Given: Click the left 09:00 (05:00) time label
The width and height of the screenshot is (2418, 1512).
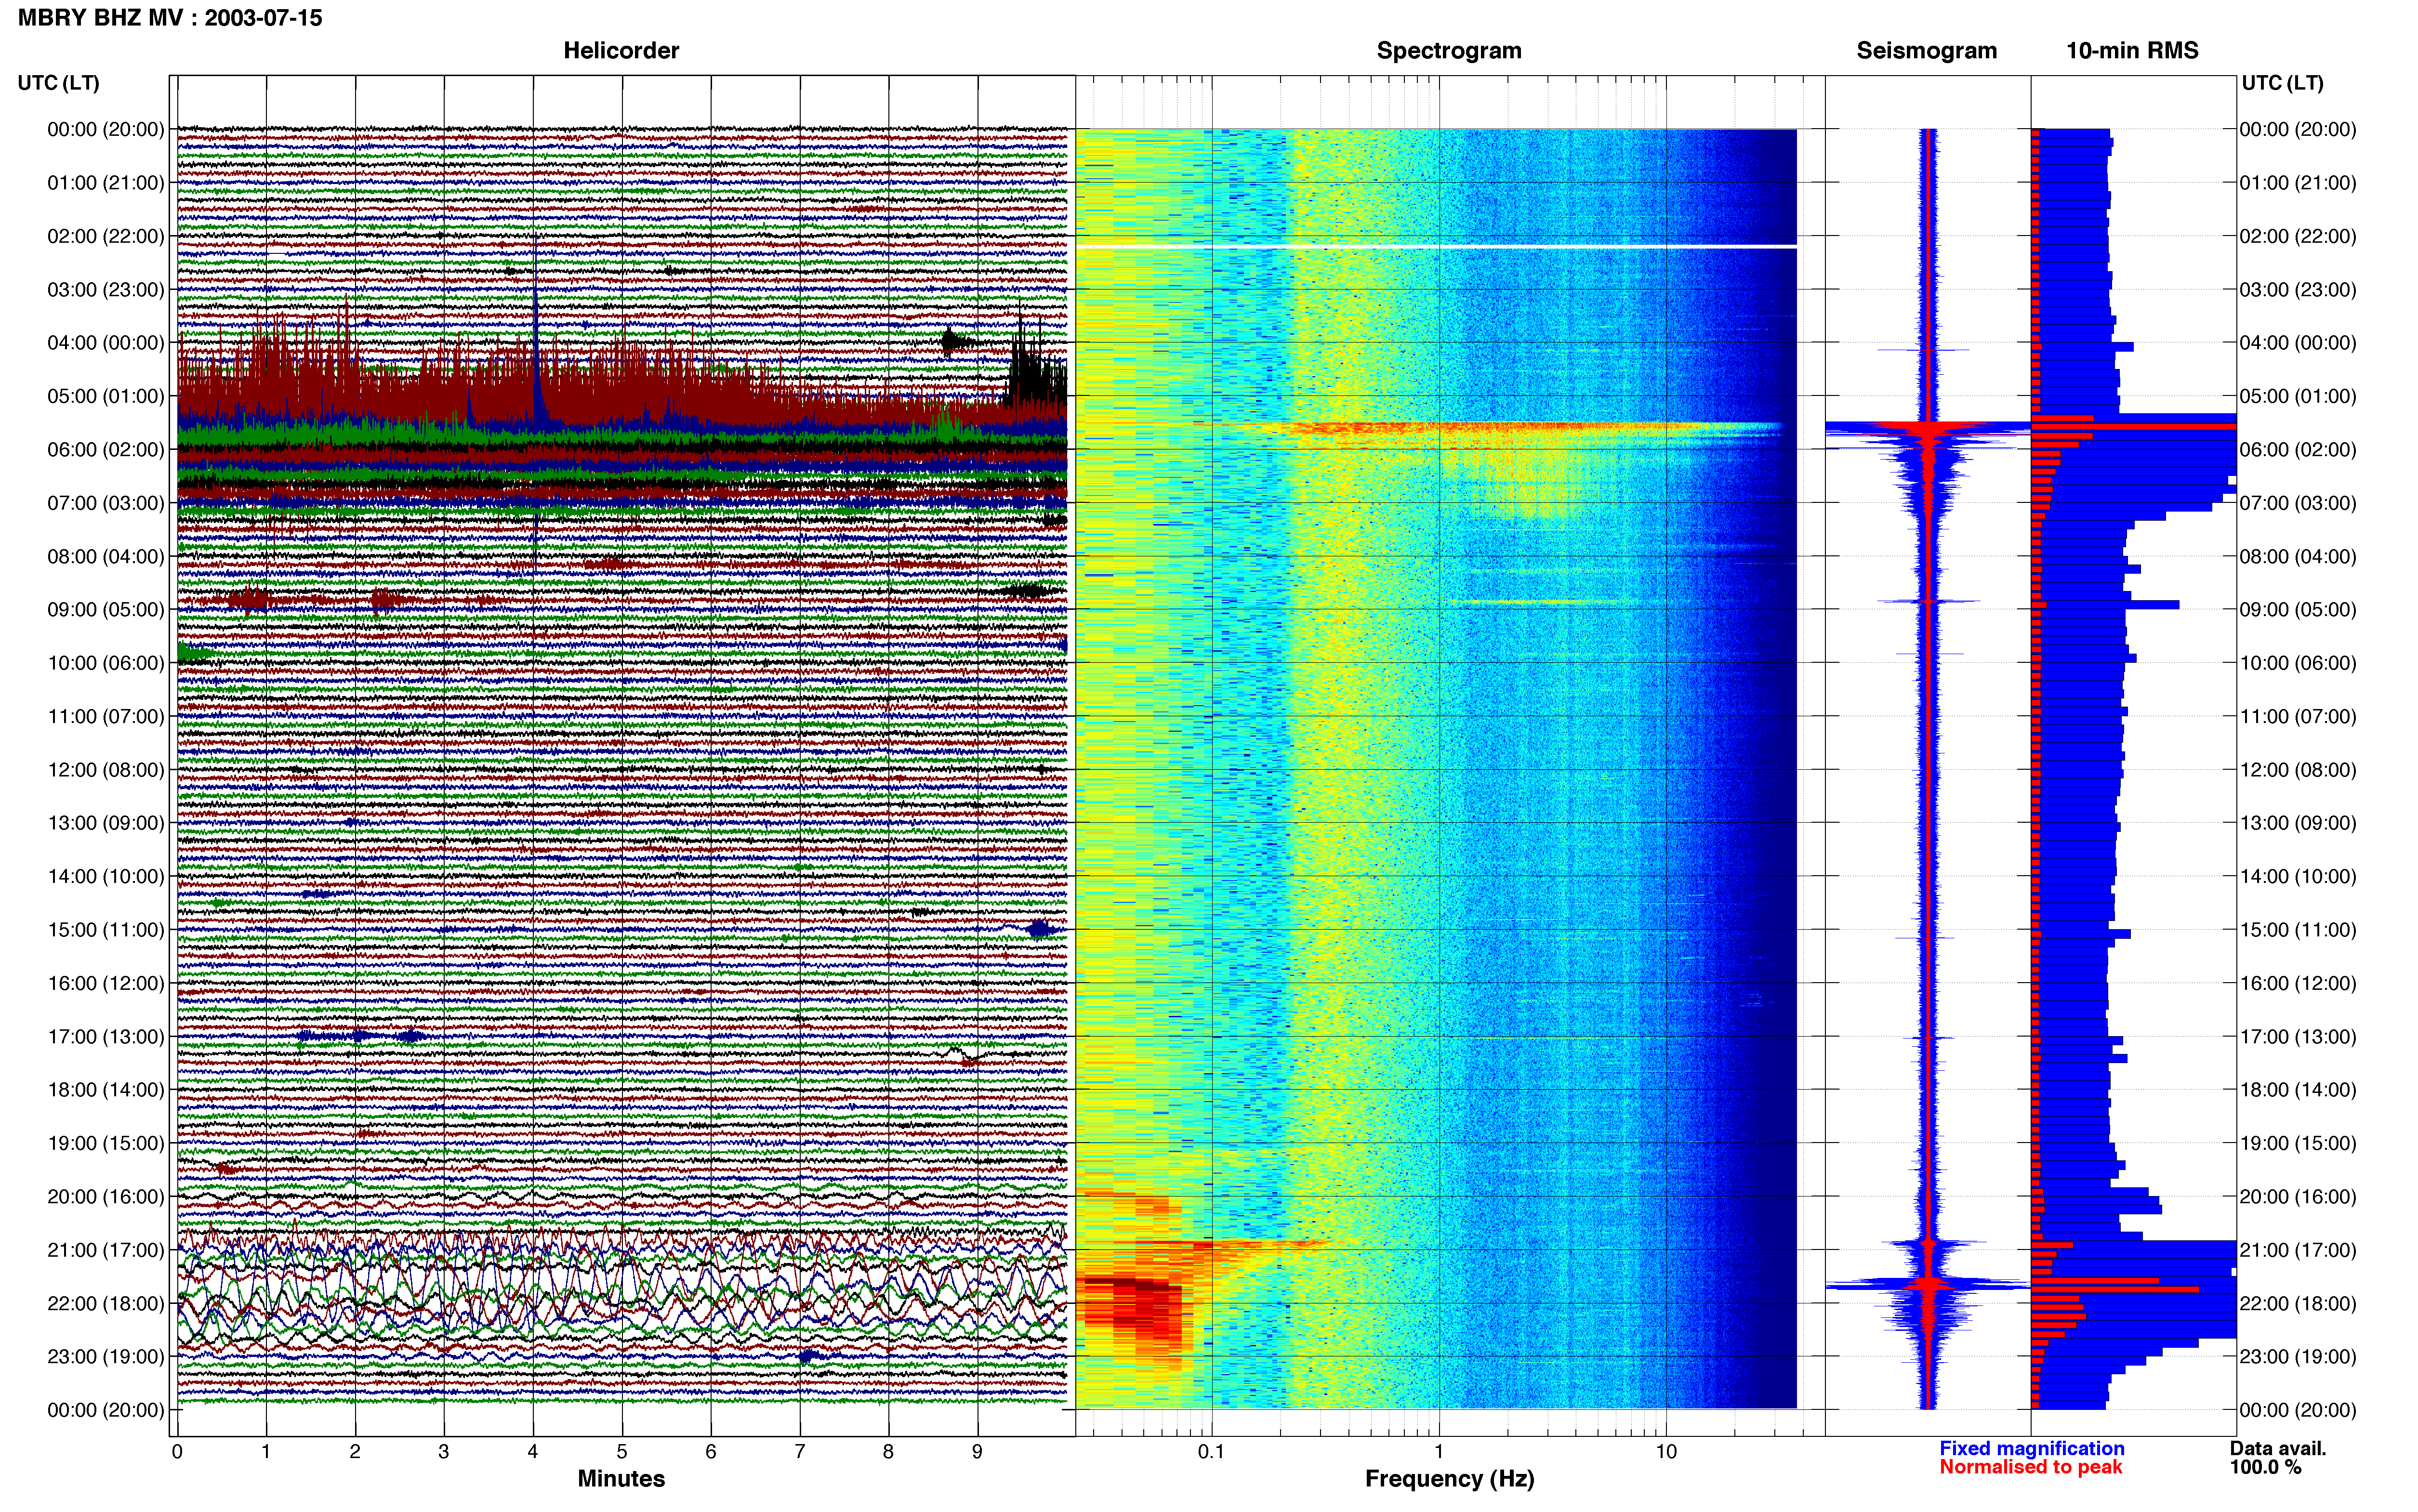Looking at the screenshot, I should point(106,610).
